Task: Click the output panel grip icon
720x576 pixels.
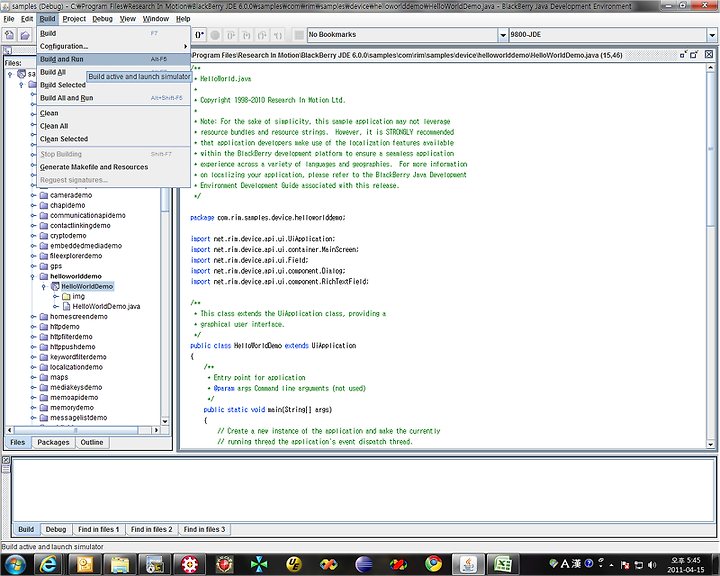Action: point(6,469)
